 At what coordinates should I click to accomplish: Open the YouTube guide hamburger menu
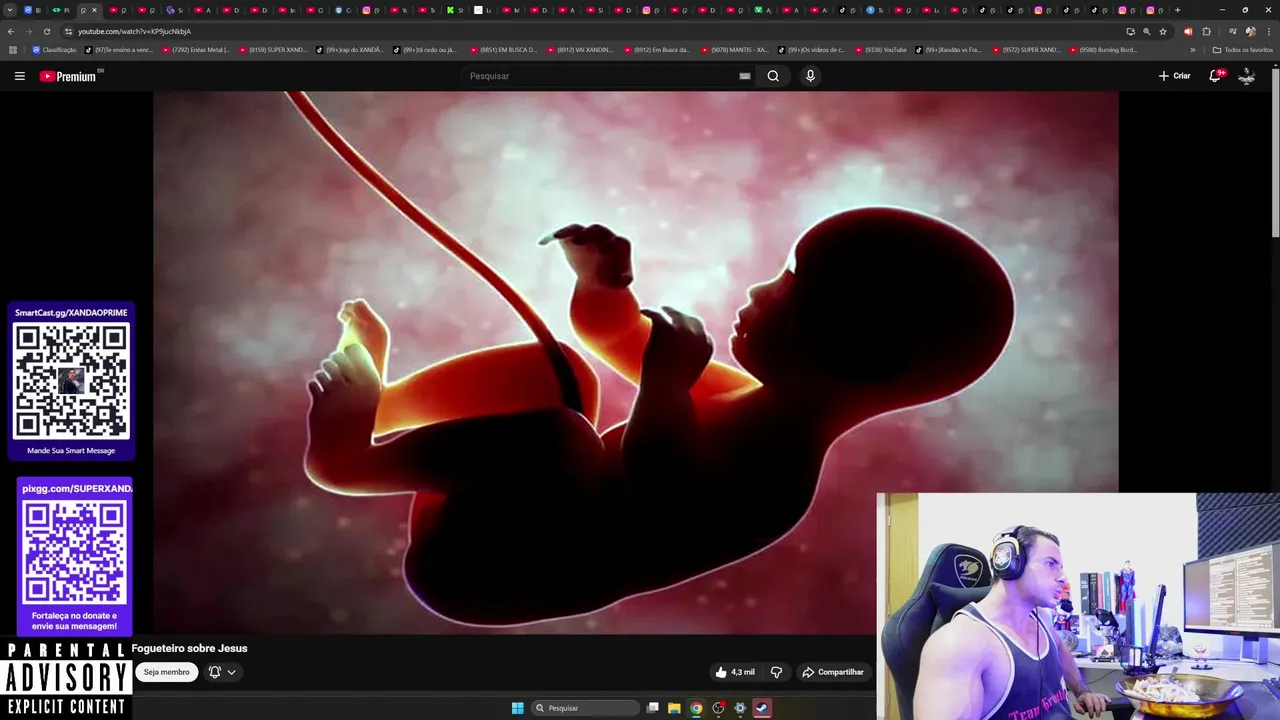click(x=19, y=76)
